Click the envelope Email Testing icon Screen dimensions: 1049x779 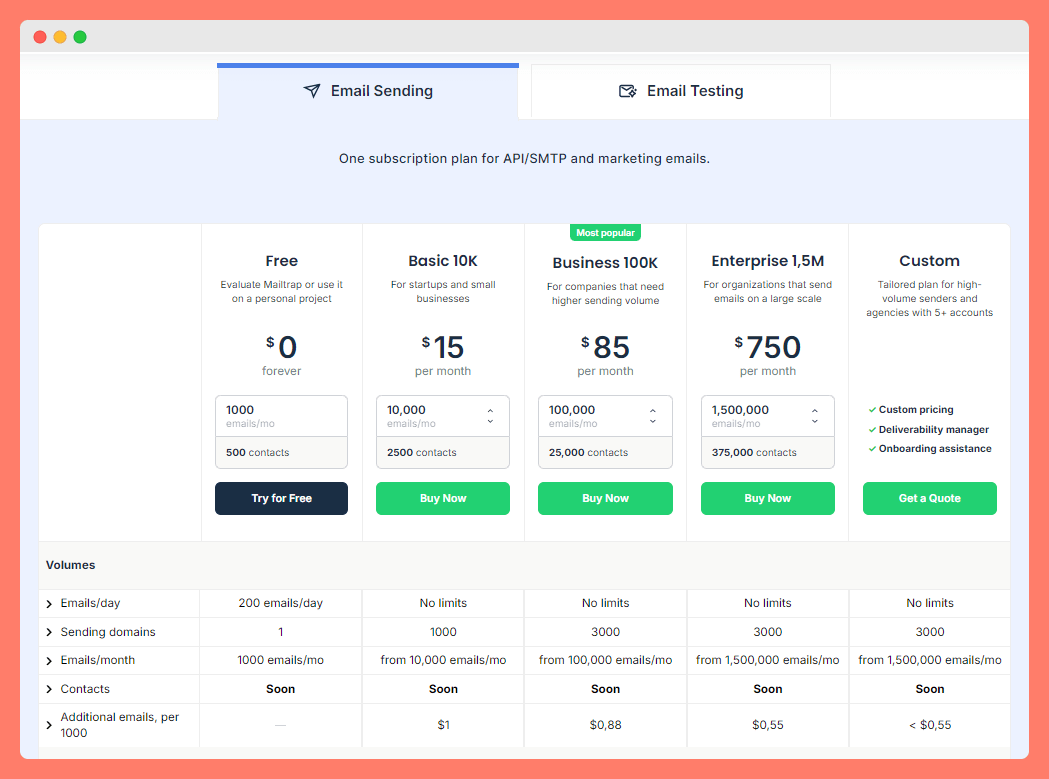(628, 91)
